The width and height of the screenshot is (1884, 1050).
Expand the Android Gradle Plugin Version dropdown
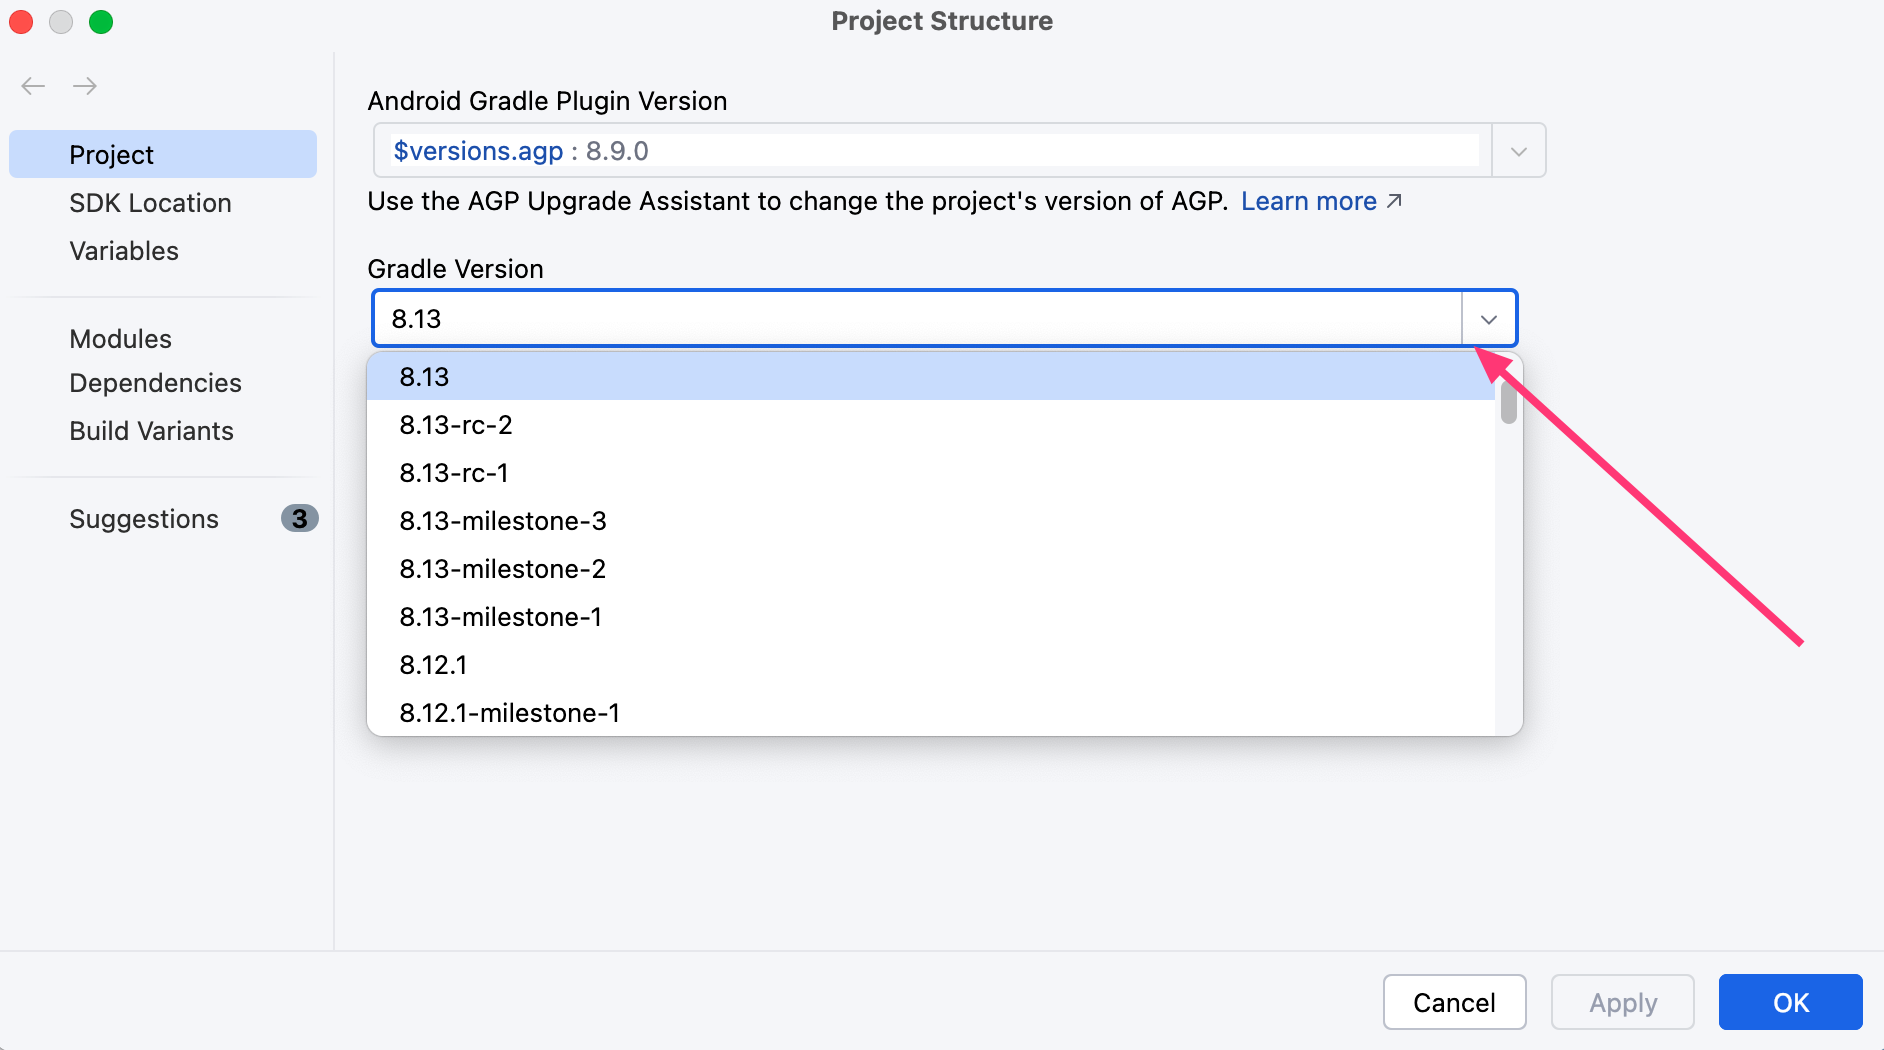coord(1518,151)
